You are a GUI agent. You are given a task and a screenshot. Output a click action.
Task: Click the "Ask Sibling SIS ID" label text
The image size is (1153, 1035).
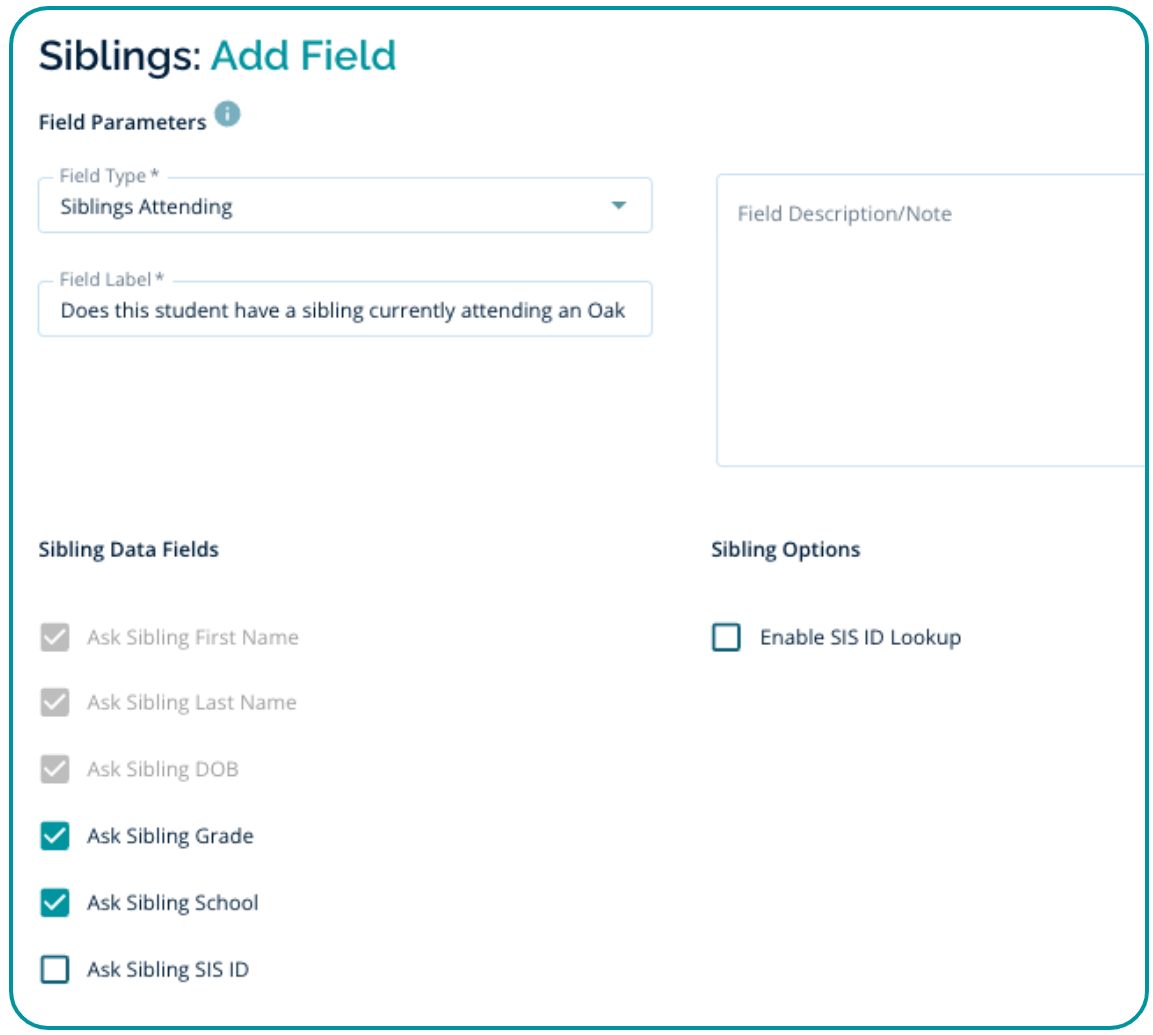pyautogui.click(x=167, y=969)
